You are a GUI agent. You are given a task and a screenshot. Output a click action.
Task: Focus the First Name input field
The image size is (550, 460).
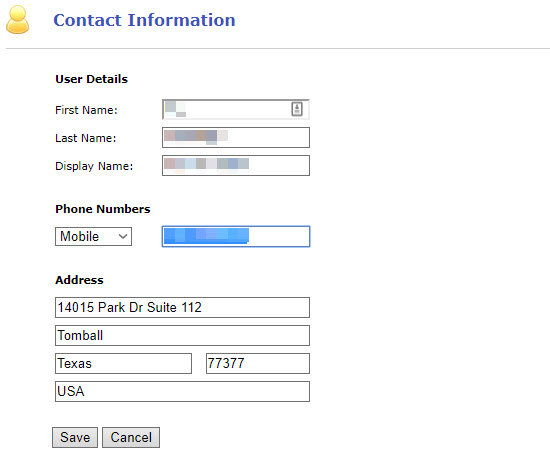(x=236, y=109)
